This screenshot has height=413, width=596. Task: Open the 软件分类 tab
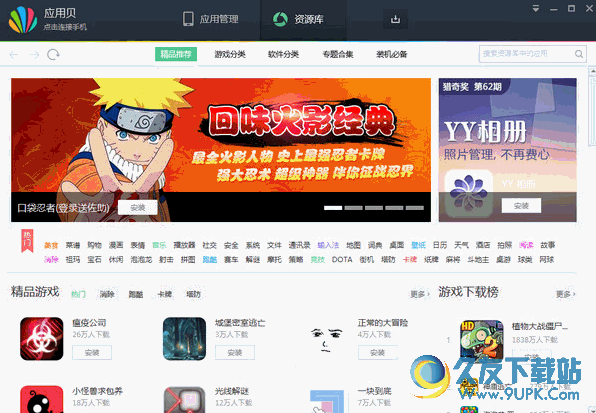(x=284, y=54)
